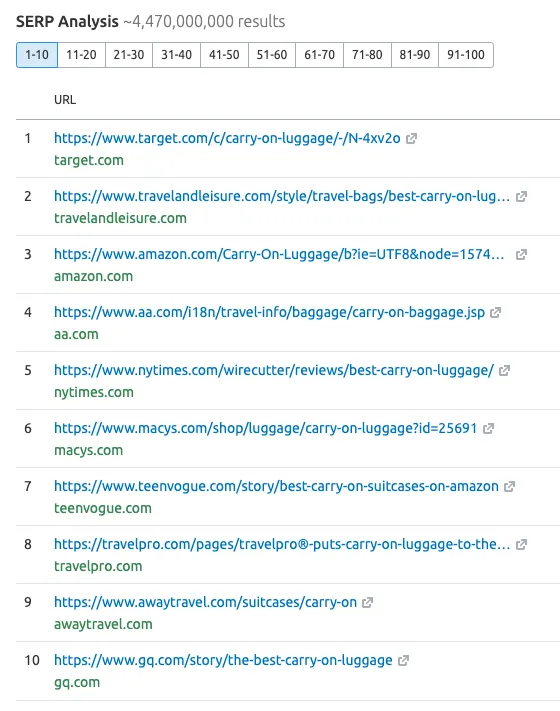The width and height of the screenshot is (560, 711).
Task: Open the target.com carry-on-luggage URL
Action: [x=227, y=138]
